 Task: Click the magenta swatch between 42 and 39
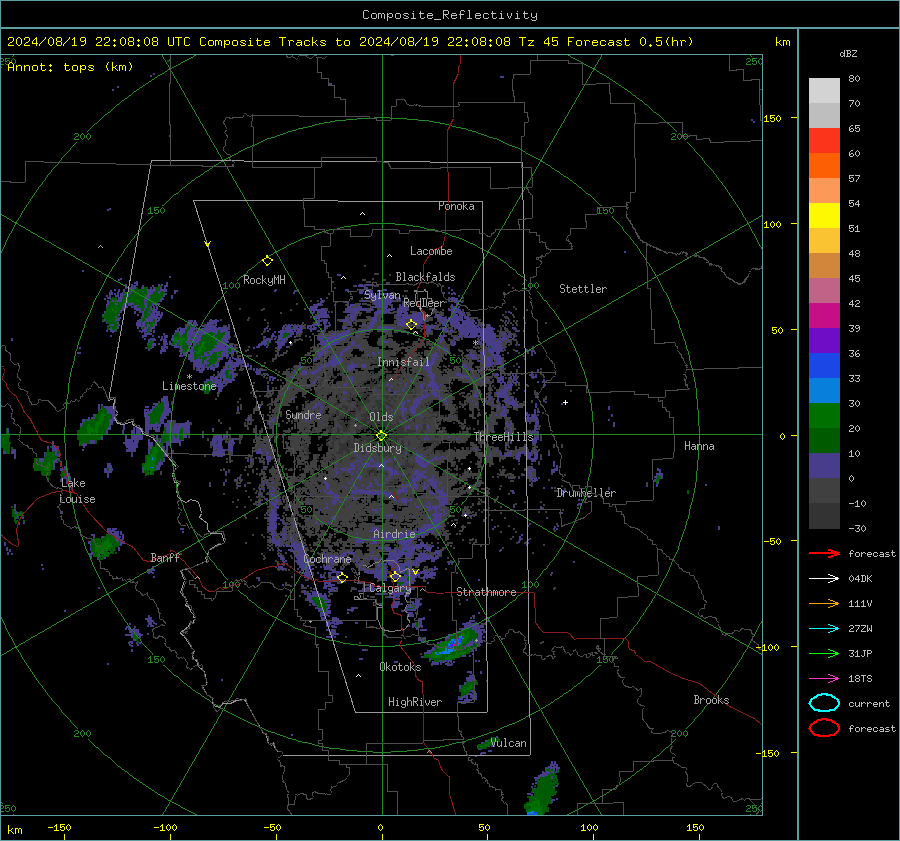pos(824,316)
